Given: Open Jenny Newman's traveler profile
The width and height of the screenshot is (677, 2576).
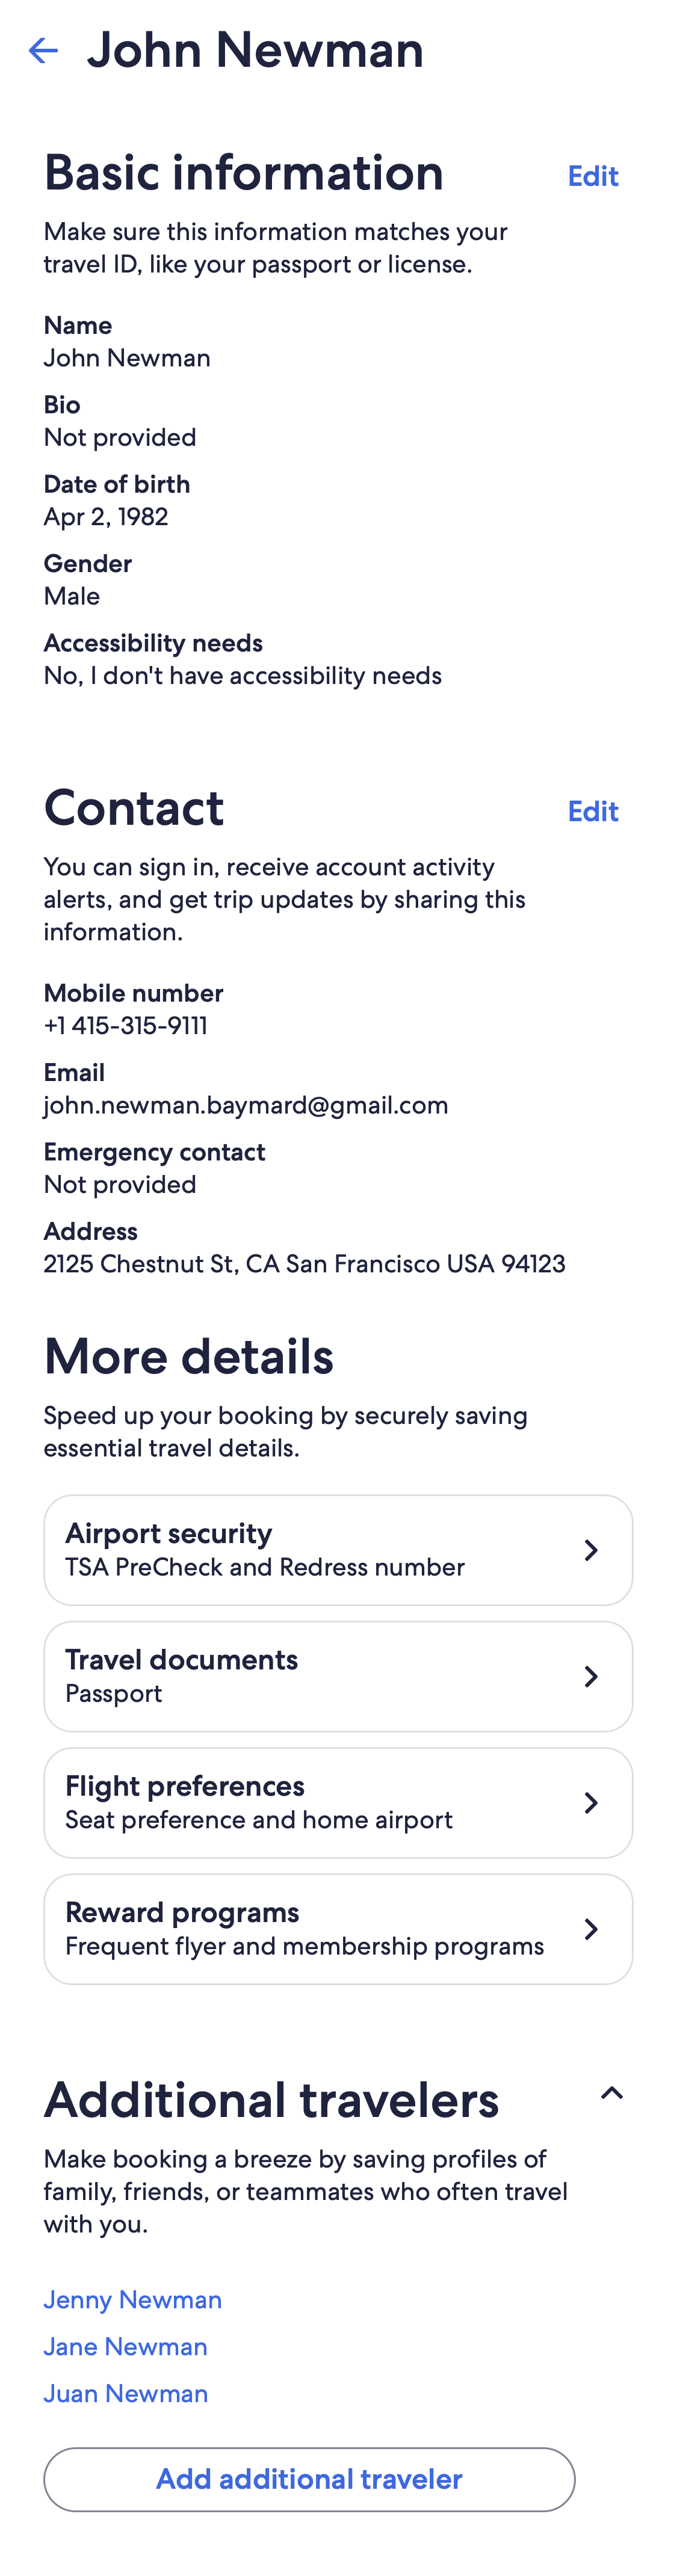Looking at the screenshot, I should click(132, 2300).
